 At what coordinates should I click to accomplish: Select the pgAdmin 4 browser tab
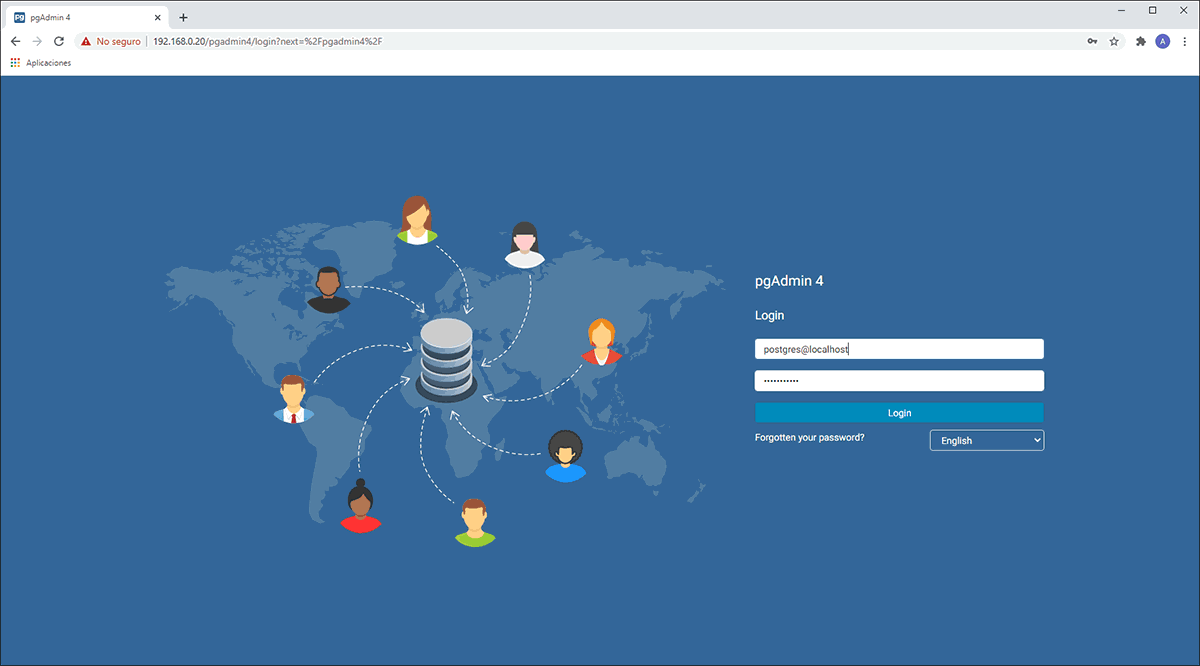tap(88, 17)
